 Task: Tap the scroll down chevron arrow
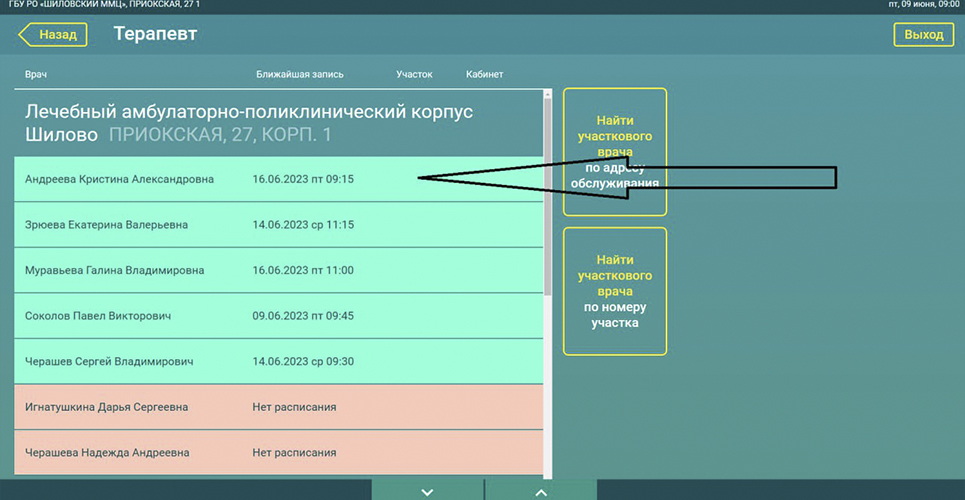427,491
